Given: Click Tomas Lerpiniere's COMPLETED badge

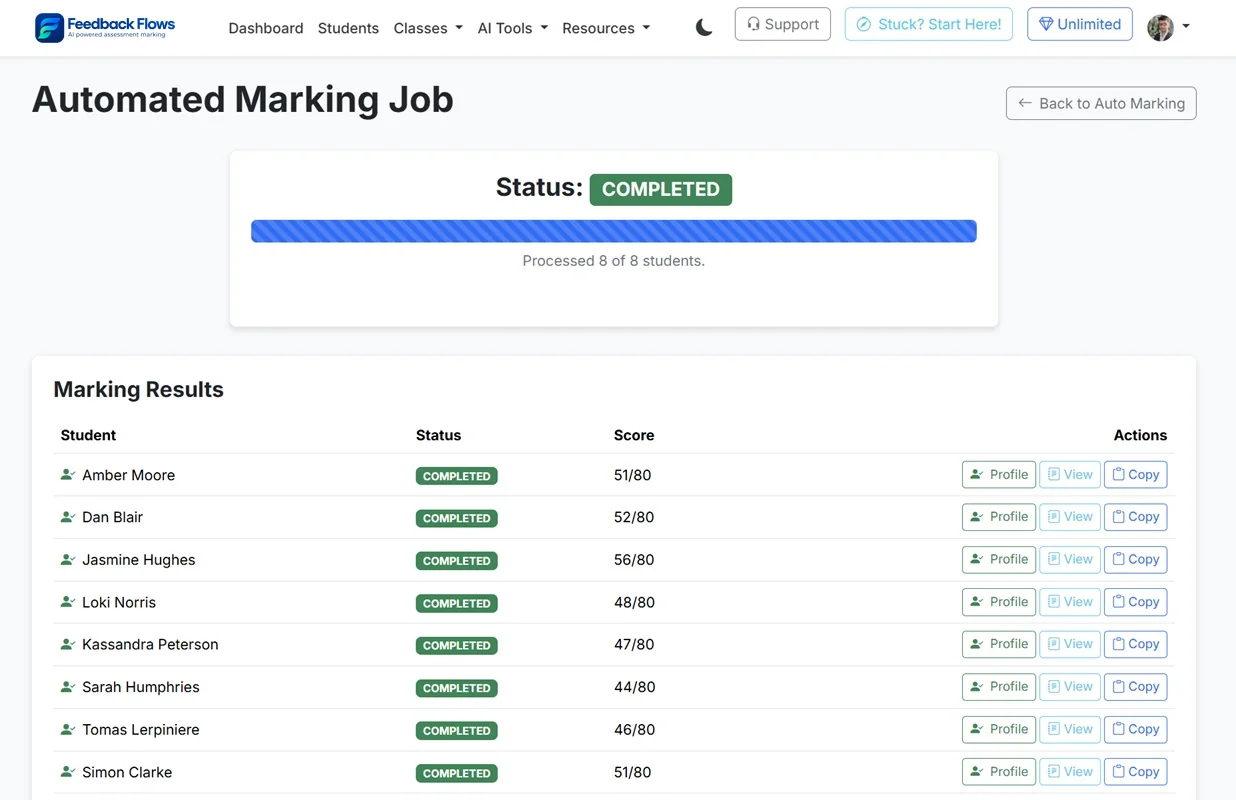Looking at the screenshot, I should pos(457,730).
